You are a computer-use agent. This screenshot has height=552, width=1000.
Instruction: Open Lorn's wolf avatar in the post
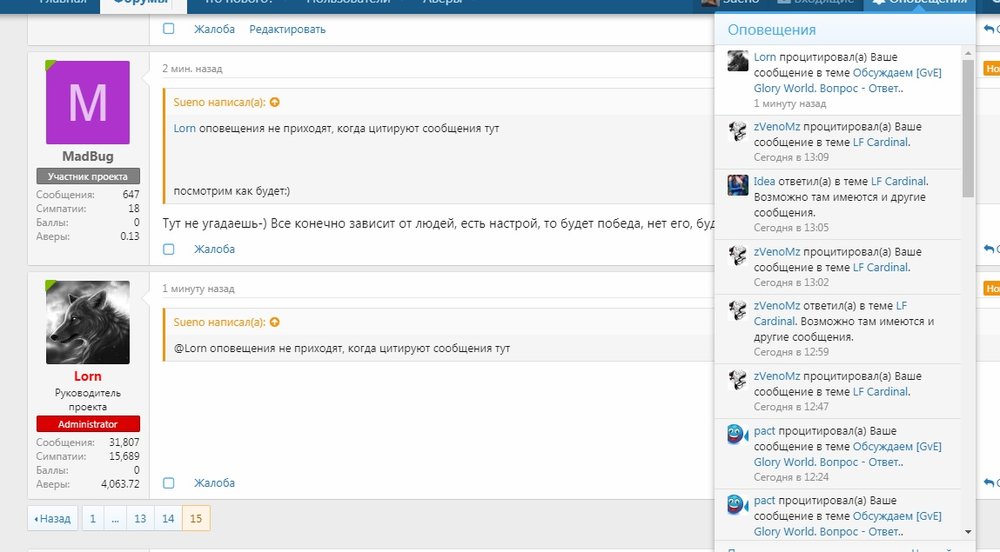(88, 322)
